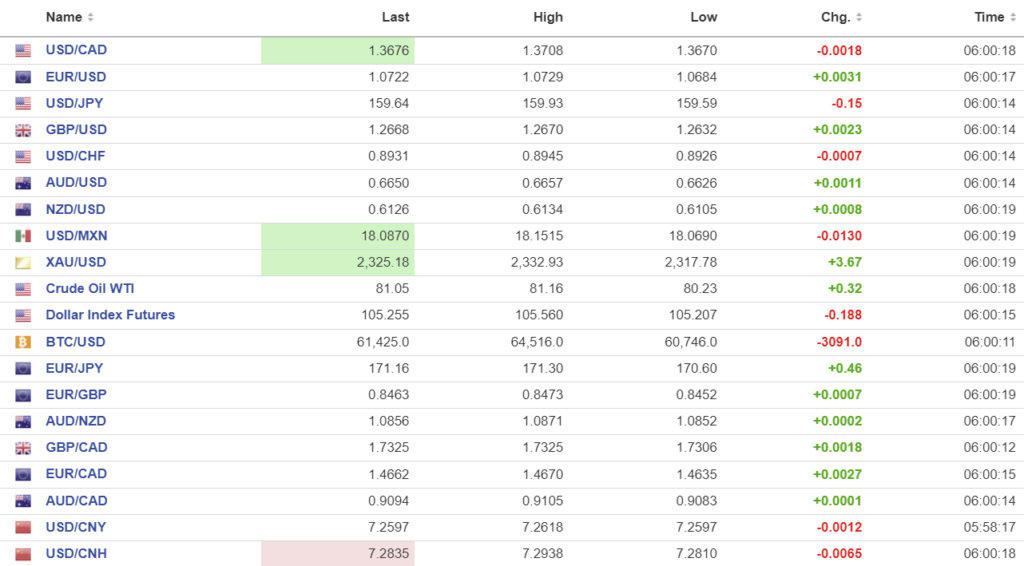
Task: Click the UK flag icon beside GBP/USD
Action: click(23, 130)
